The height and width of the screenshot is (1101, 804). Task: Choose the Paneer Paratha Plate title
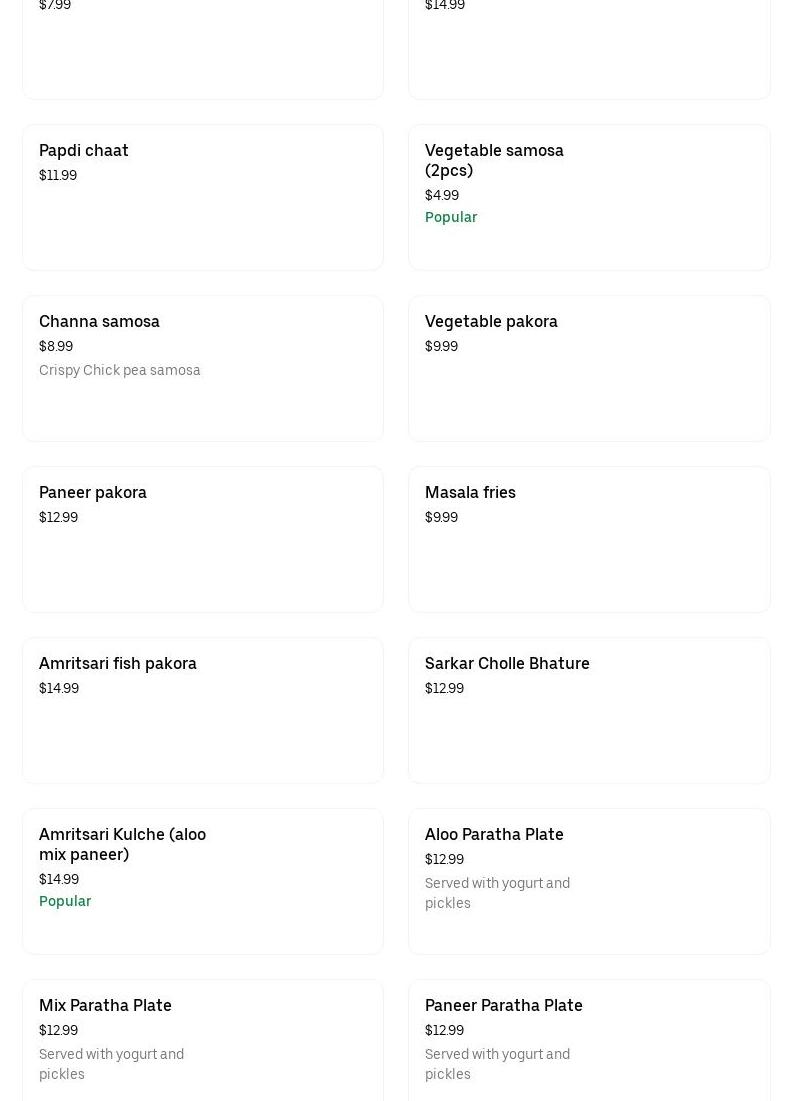click(x=503, y=1006)
